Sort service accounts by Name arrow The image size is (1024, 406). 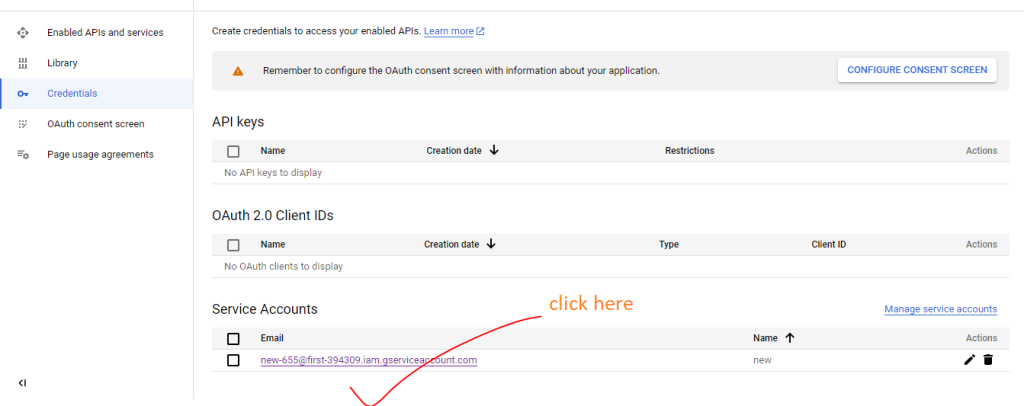click(789, 338)
